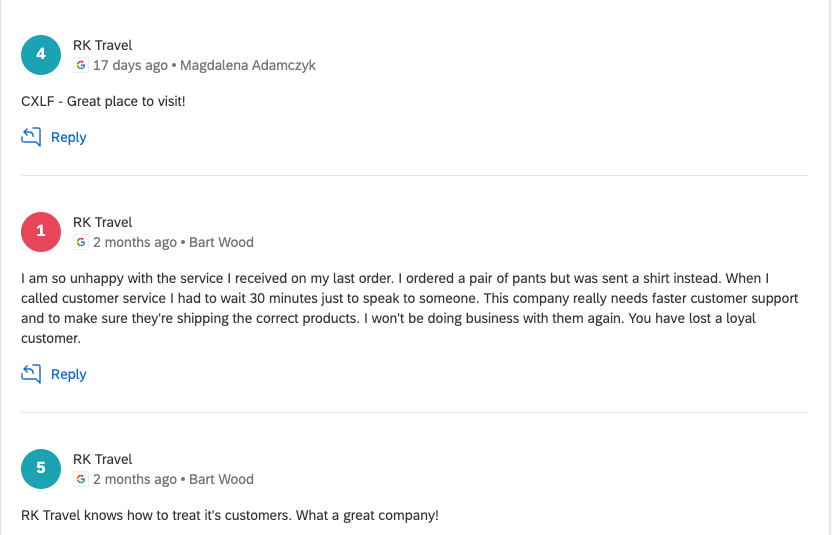832x535 pixels.
Task: Click the "17 days ago" timestamp
Action: point(130,65)
